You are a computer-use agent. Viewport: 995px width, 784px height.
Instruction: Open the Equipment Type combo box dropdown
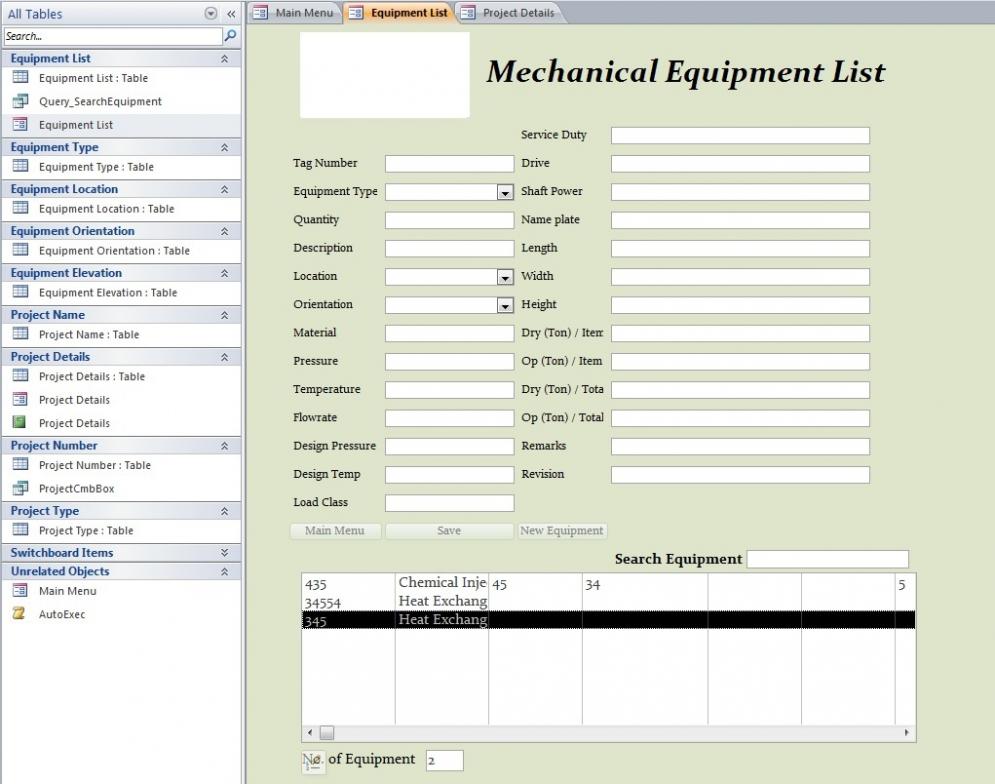(505, 193)
